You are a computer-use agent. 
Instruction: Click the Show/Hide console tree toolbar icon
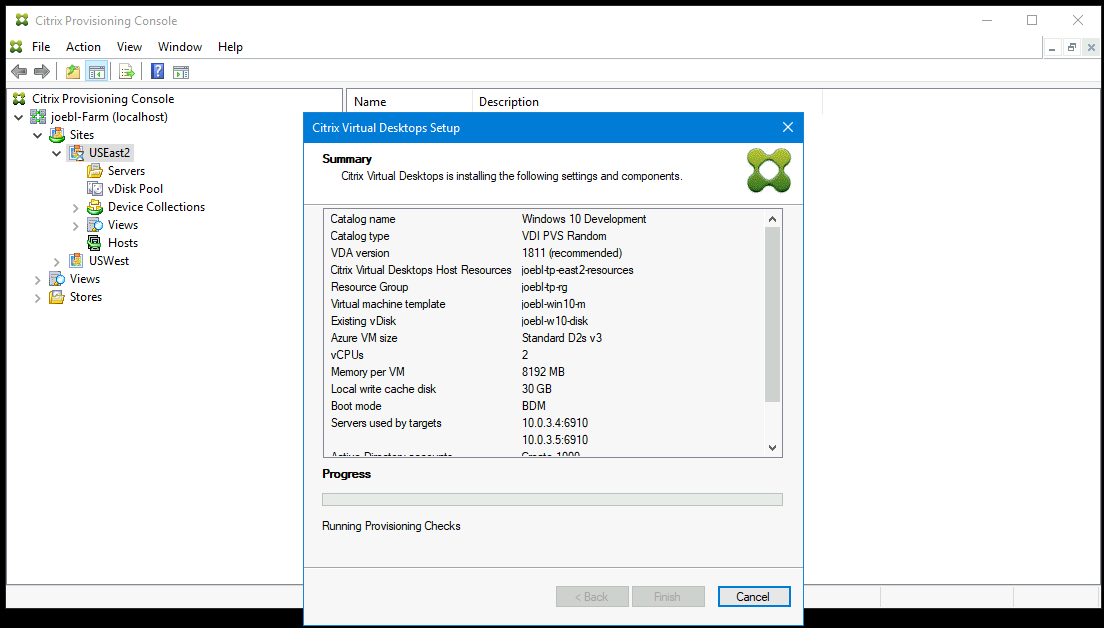tap(96, 71)
